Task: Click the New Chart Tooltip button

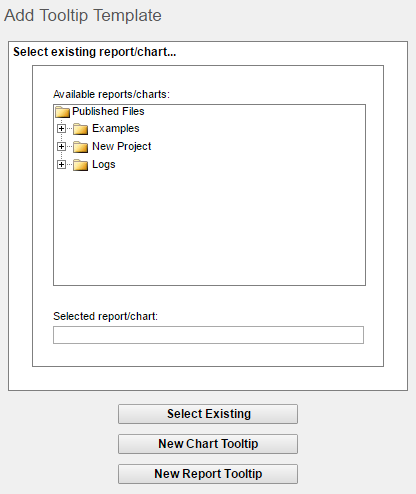Action: tap(208, 444)
